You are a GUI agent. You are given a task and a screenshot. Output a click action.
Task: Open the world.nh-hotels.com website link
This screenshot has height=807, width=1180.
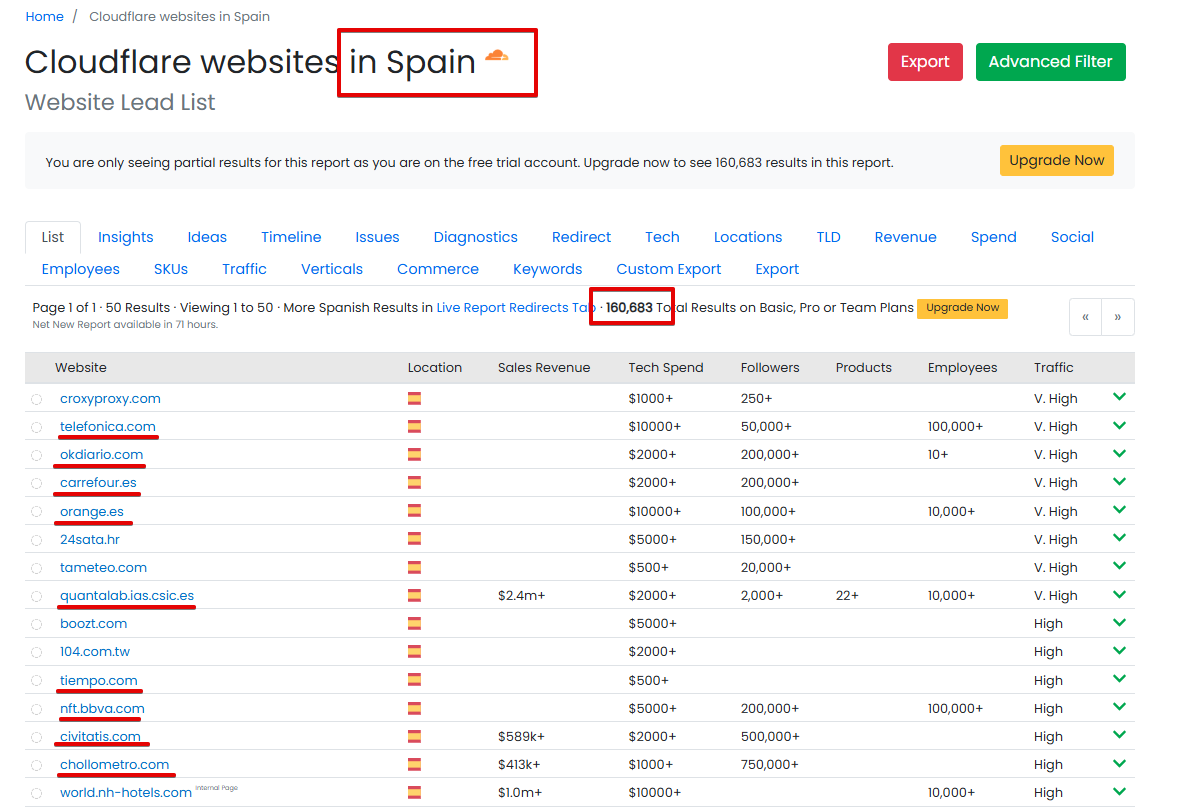[x=126, y=793]
